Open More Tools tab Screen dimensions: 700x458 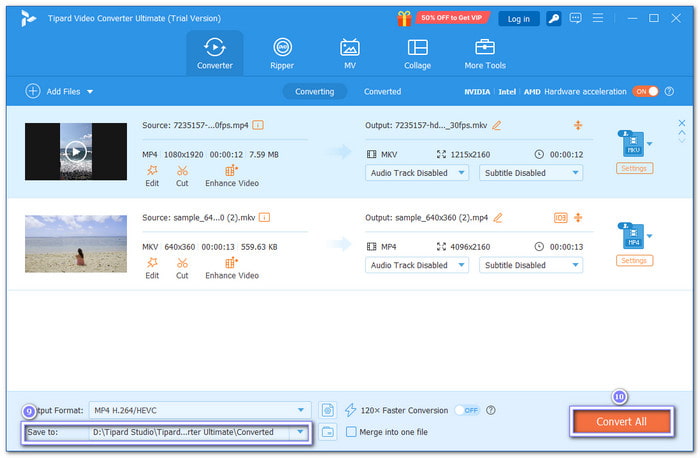click(485, 54)
